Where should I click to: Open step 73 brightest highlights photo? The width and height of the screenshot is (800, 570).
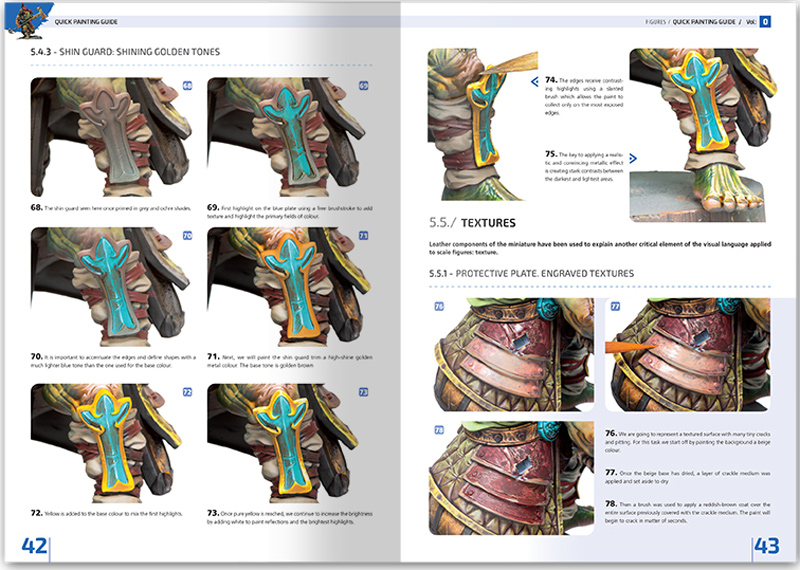tap(288, 443)
